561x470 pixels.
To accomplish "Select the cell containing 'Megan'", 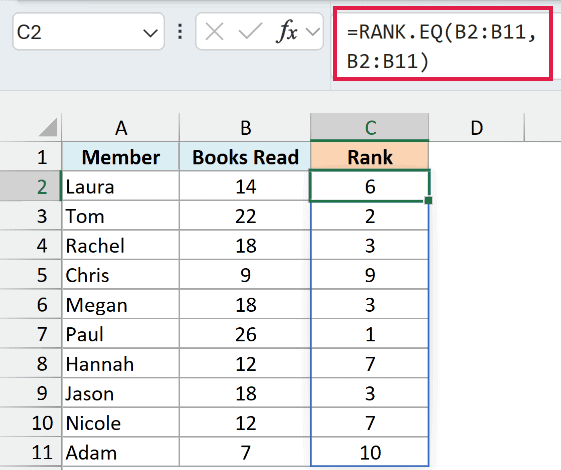I will coord(121,304).
